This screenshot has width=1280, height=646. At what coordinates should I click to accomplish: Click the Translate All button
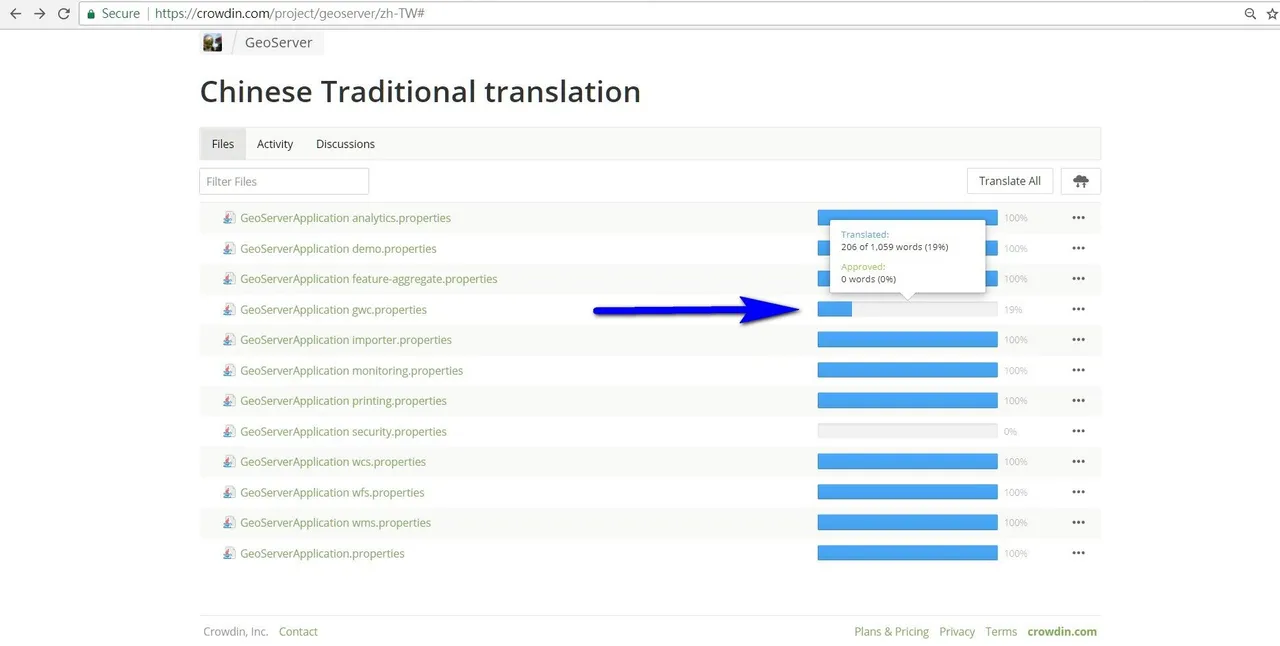tap(1010, 181)
